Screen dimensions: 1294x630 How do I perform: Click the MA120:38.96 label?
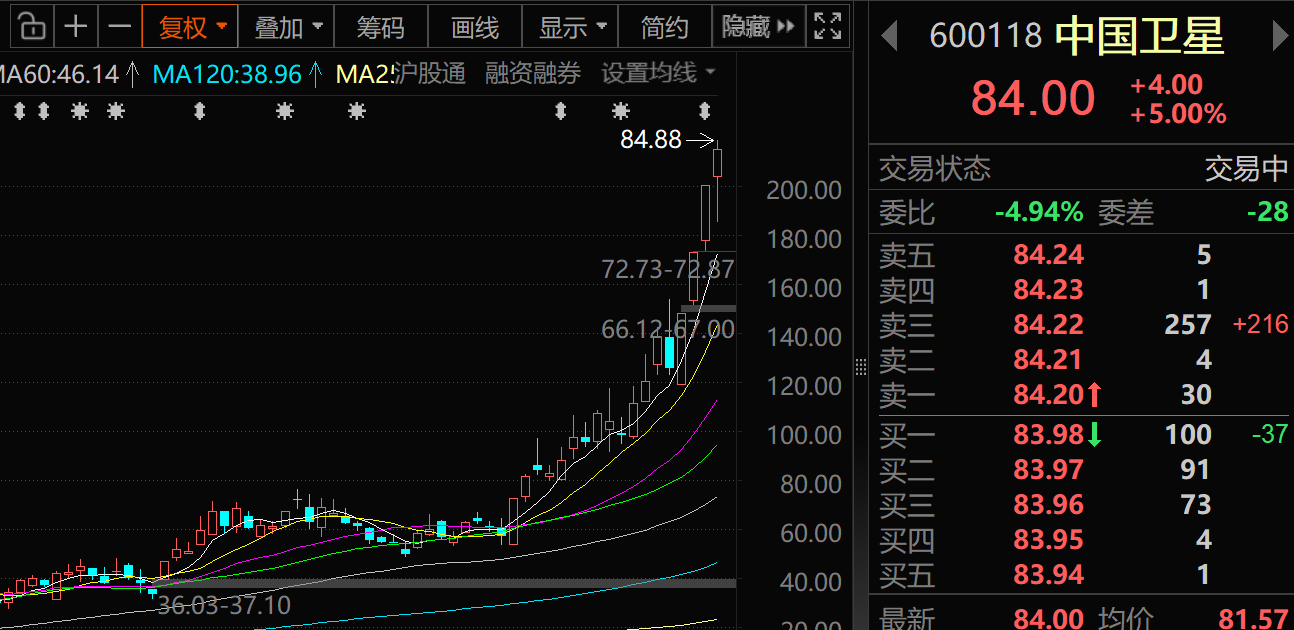[x=227, y=74]
